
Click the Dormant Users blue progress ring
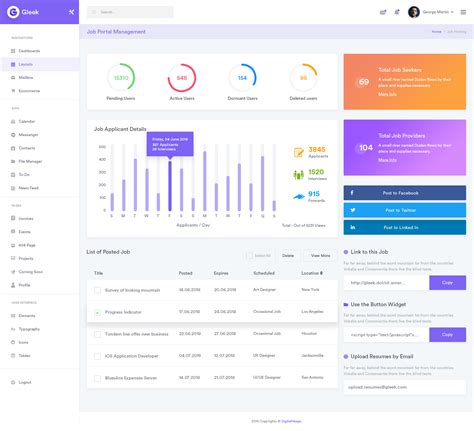pos(242,78)
